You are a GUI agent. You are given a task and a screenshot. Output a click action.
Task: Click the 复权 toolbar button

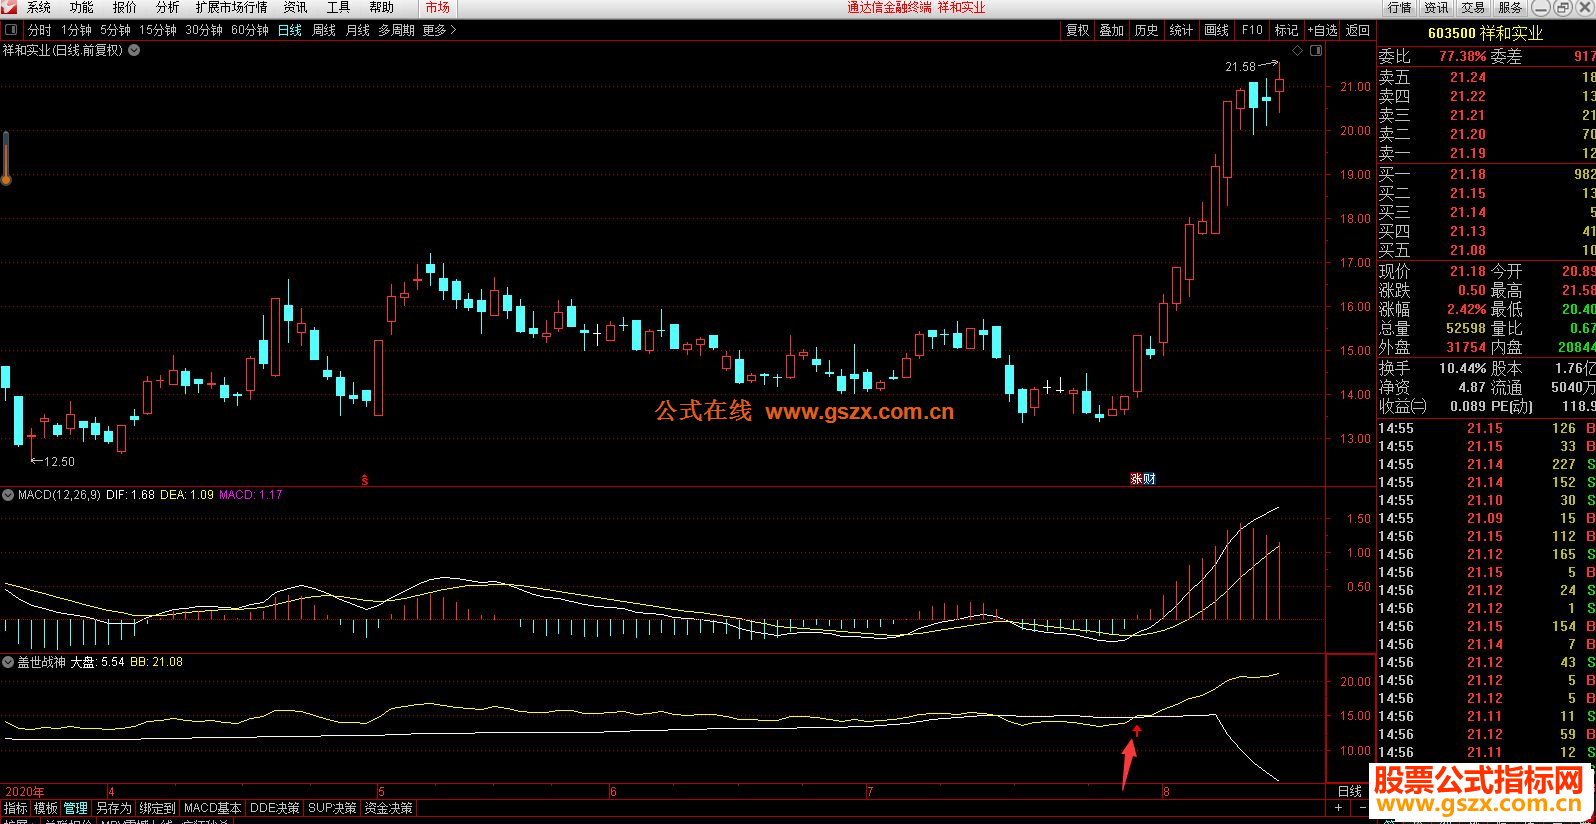(1077, 30)
